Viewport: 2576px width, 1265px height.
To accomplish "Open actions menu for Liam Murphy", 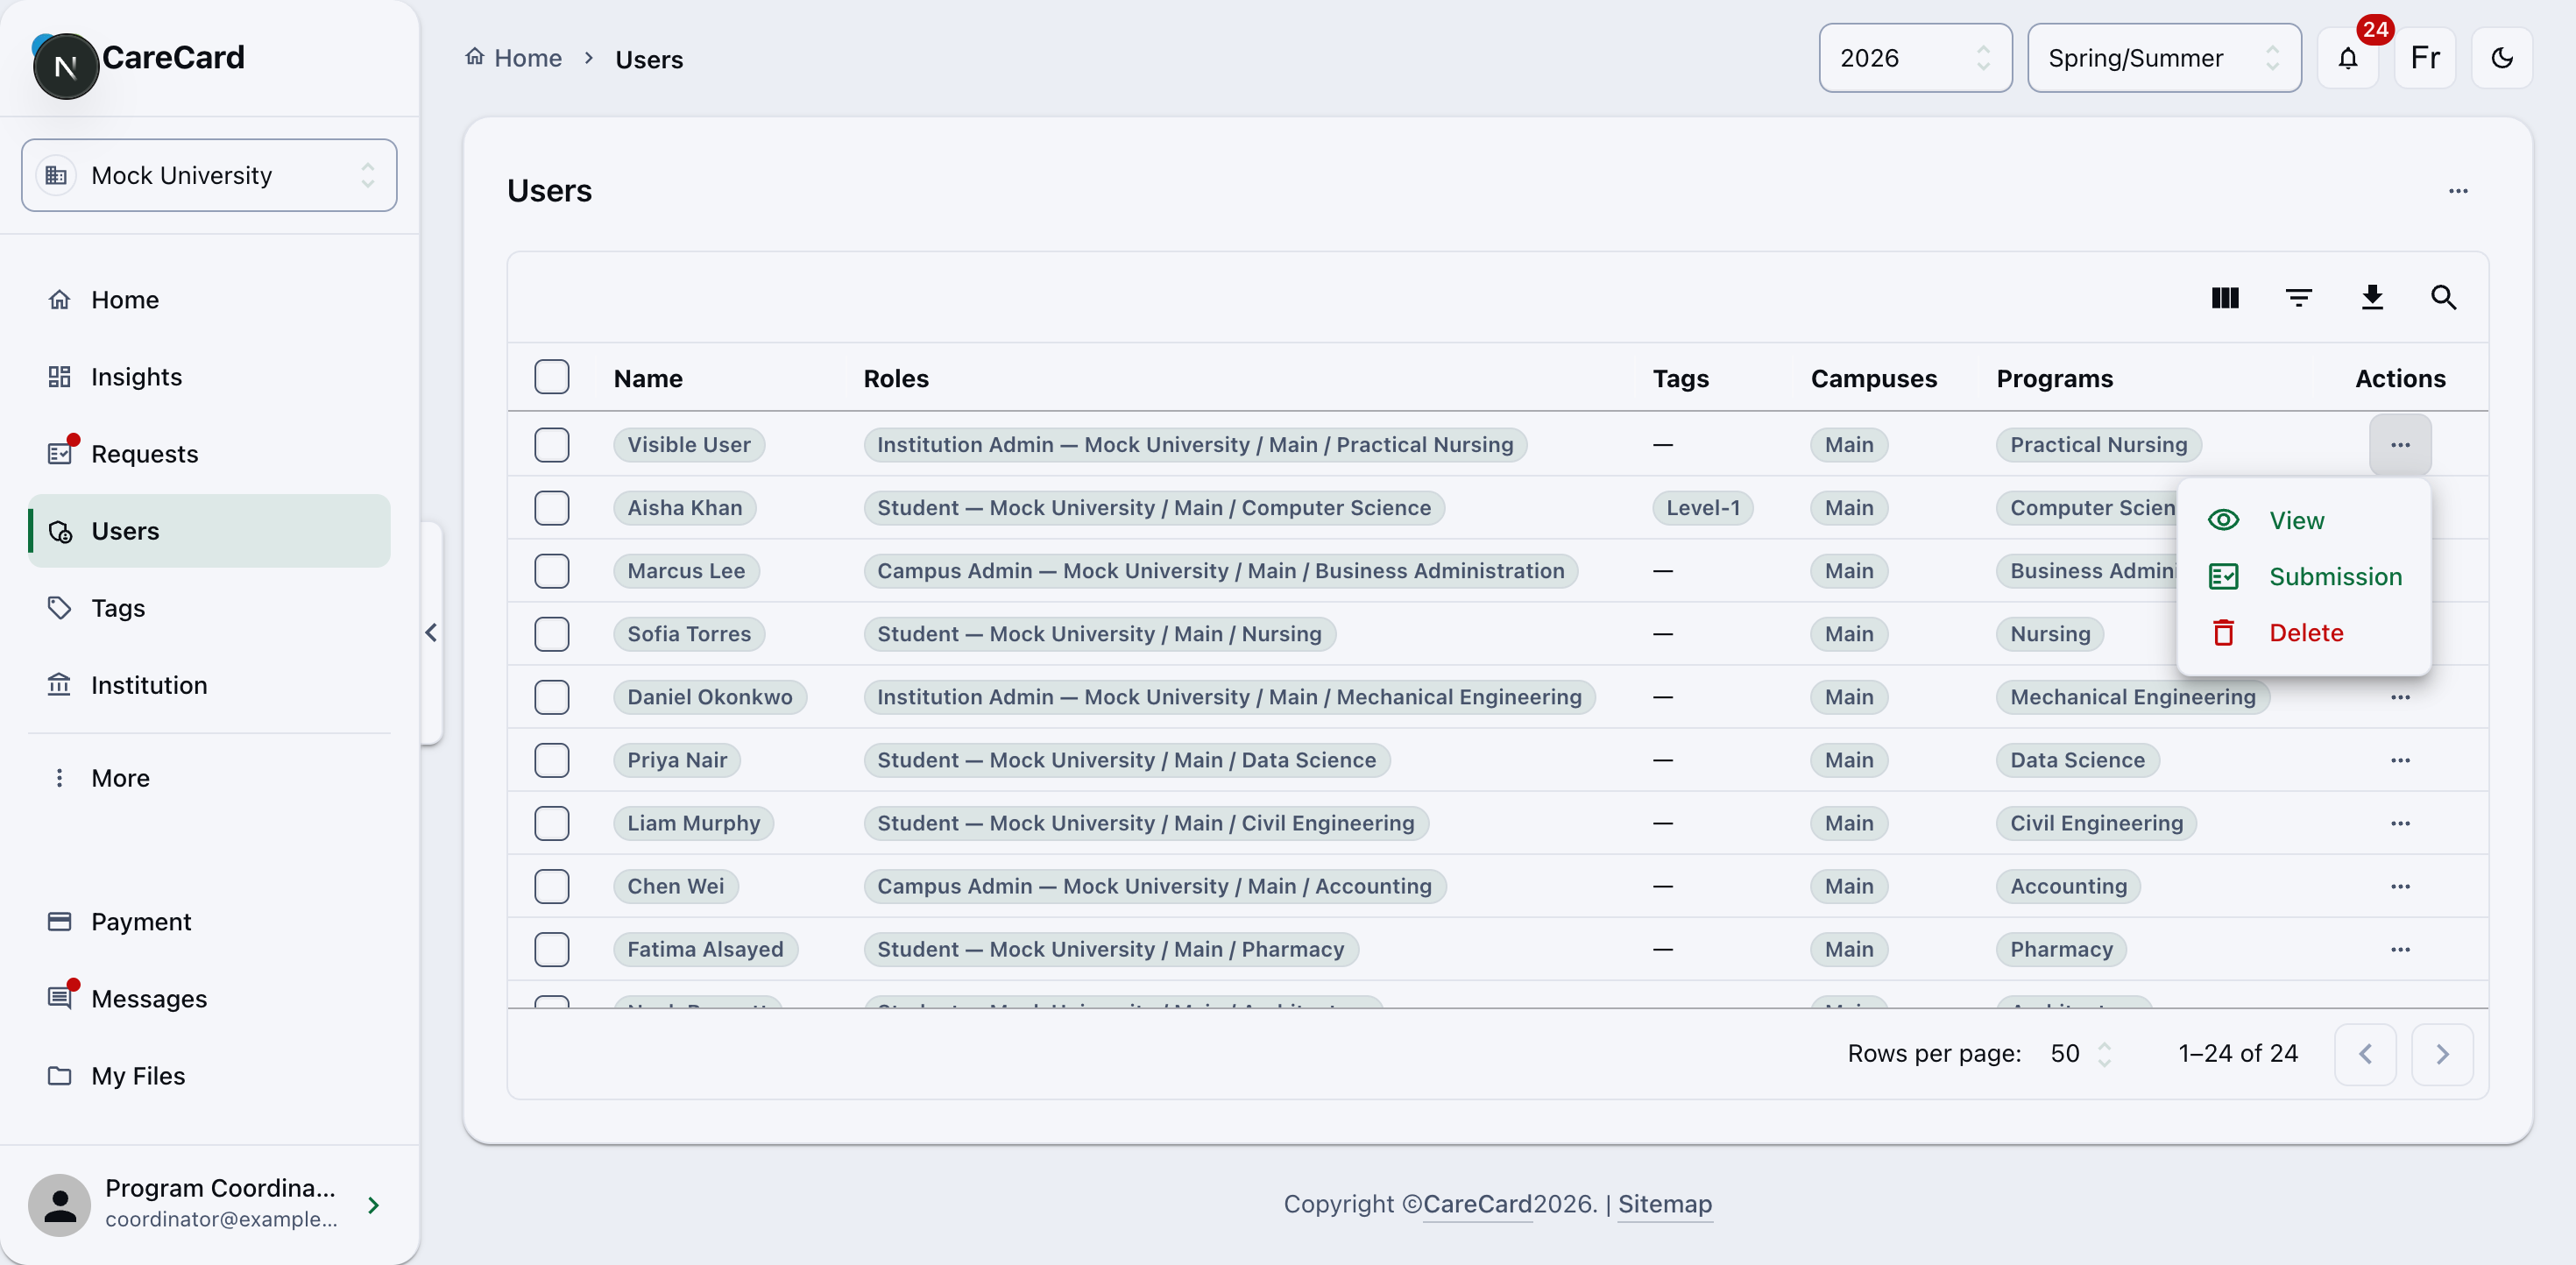I will pyautogui.click(x=2400, y=823).
